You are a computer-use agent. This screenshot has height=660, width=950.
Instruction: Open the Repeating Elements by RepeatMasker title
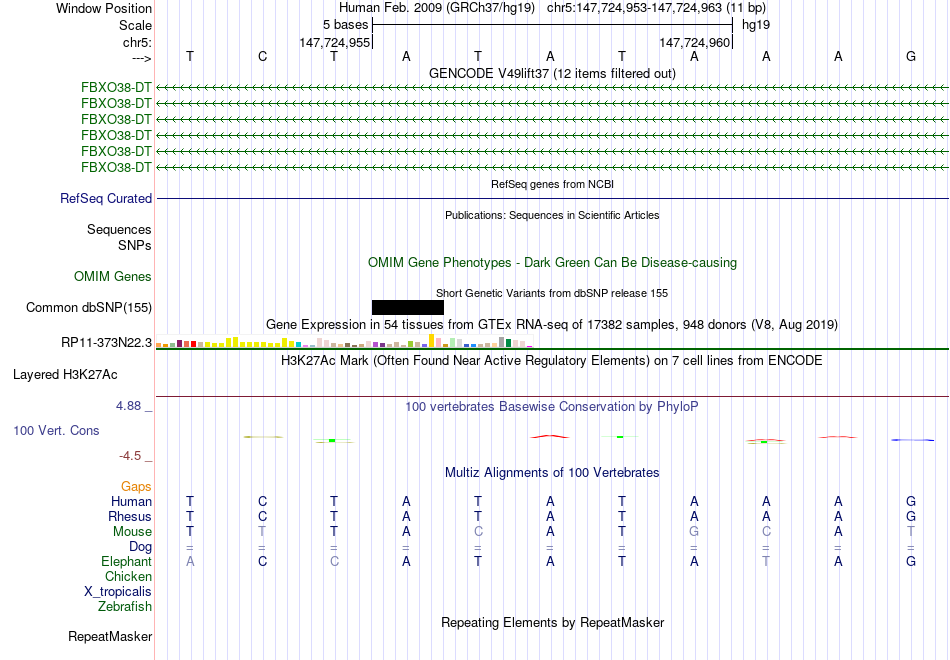552,622
